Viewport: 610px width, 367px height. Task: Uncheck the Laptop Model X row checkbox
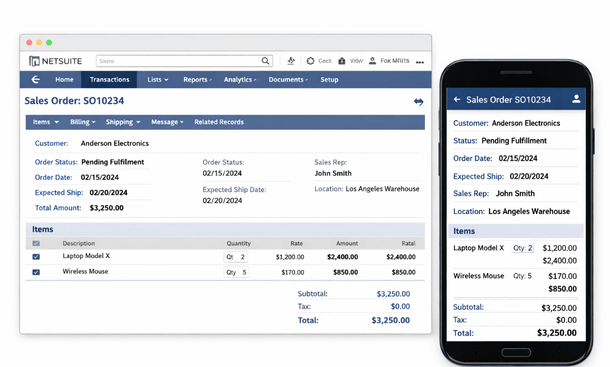[x=36, y=256]
